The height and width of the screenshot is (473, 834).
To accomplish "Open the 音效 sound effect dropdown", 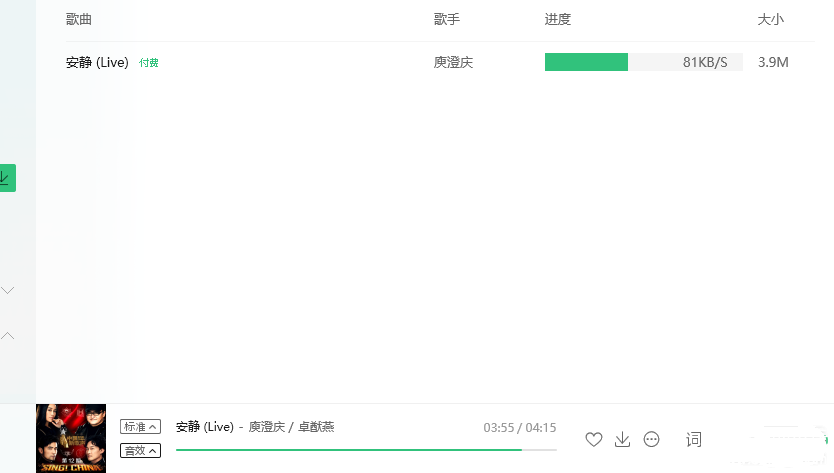I will [x=140, y=451].
